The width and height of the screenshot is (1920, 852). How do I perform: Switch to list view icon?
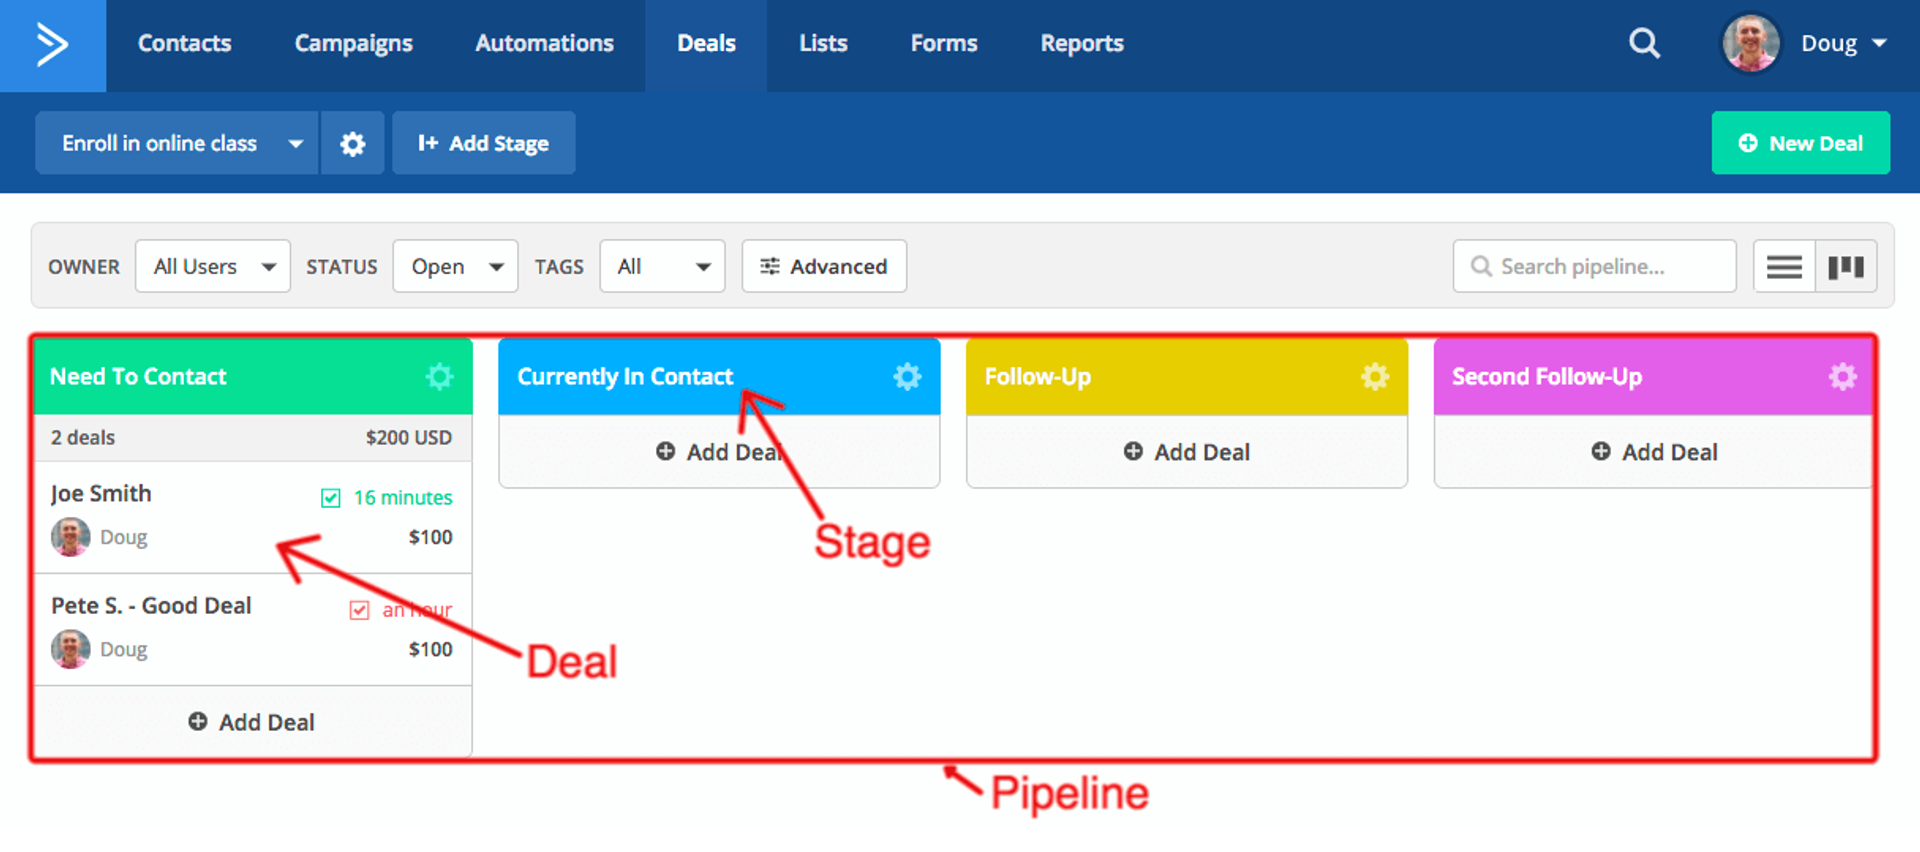coord(1784,267)
